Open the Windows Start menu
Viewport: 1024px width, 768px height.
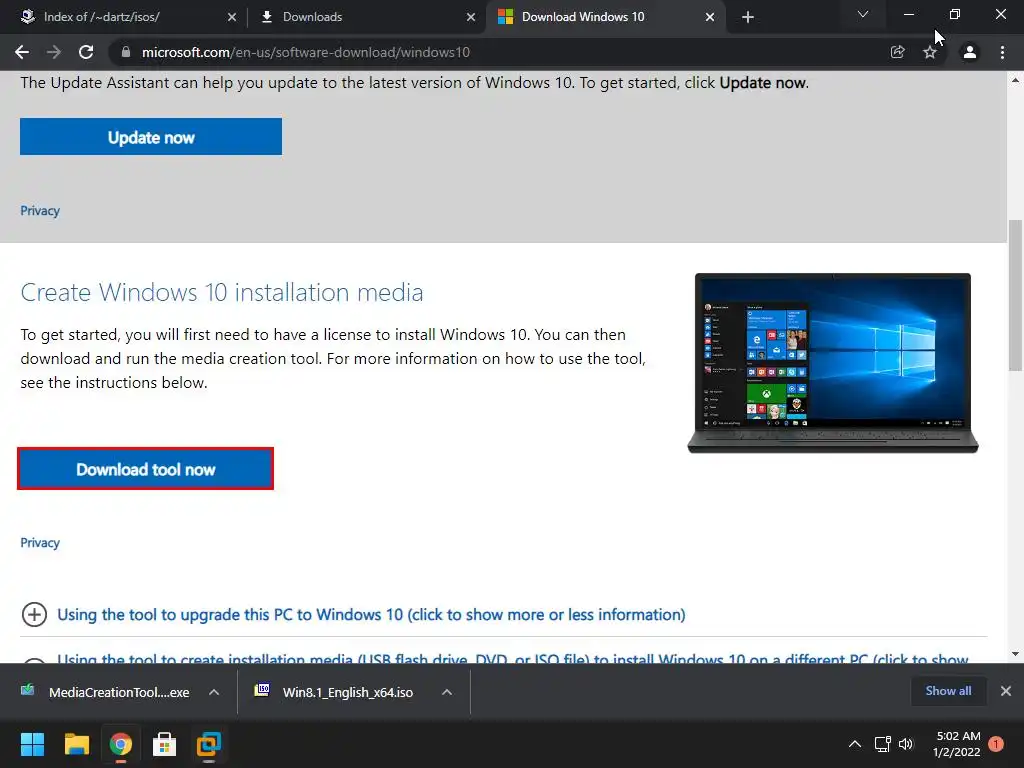tap(32, 744)
